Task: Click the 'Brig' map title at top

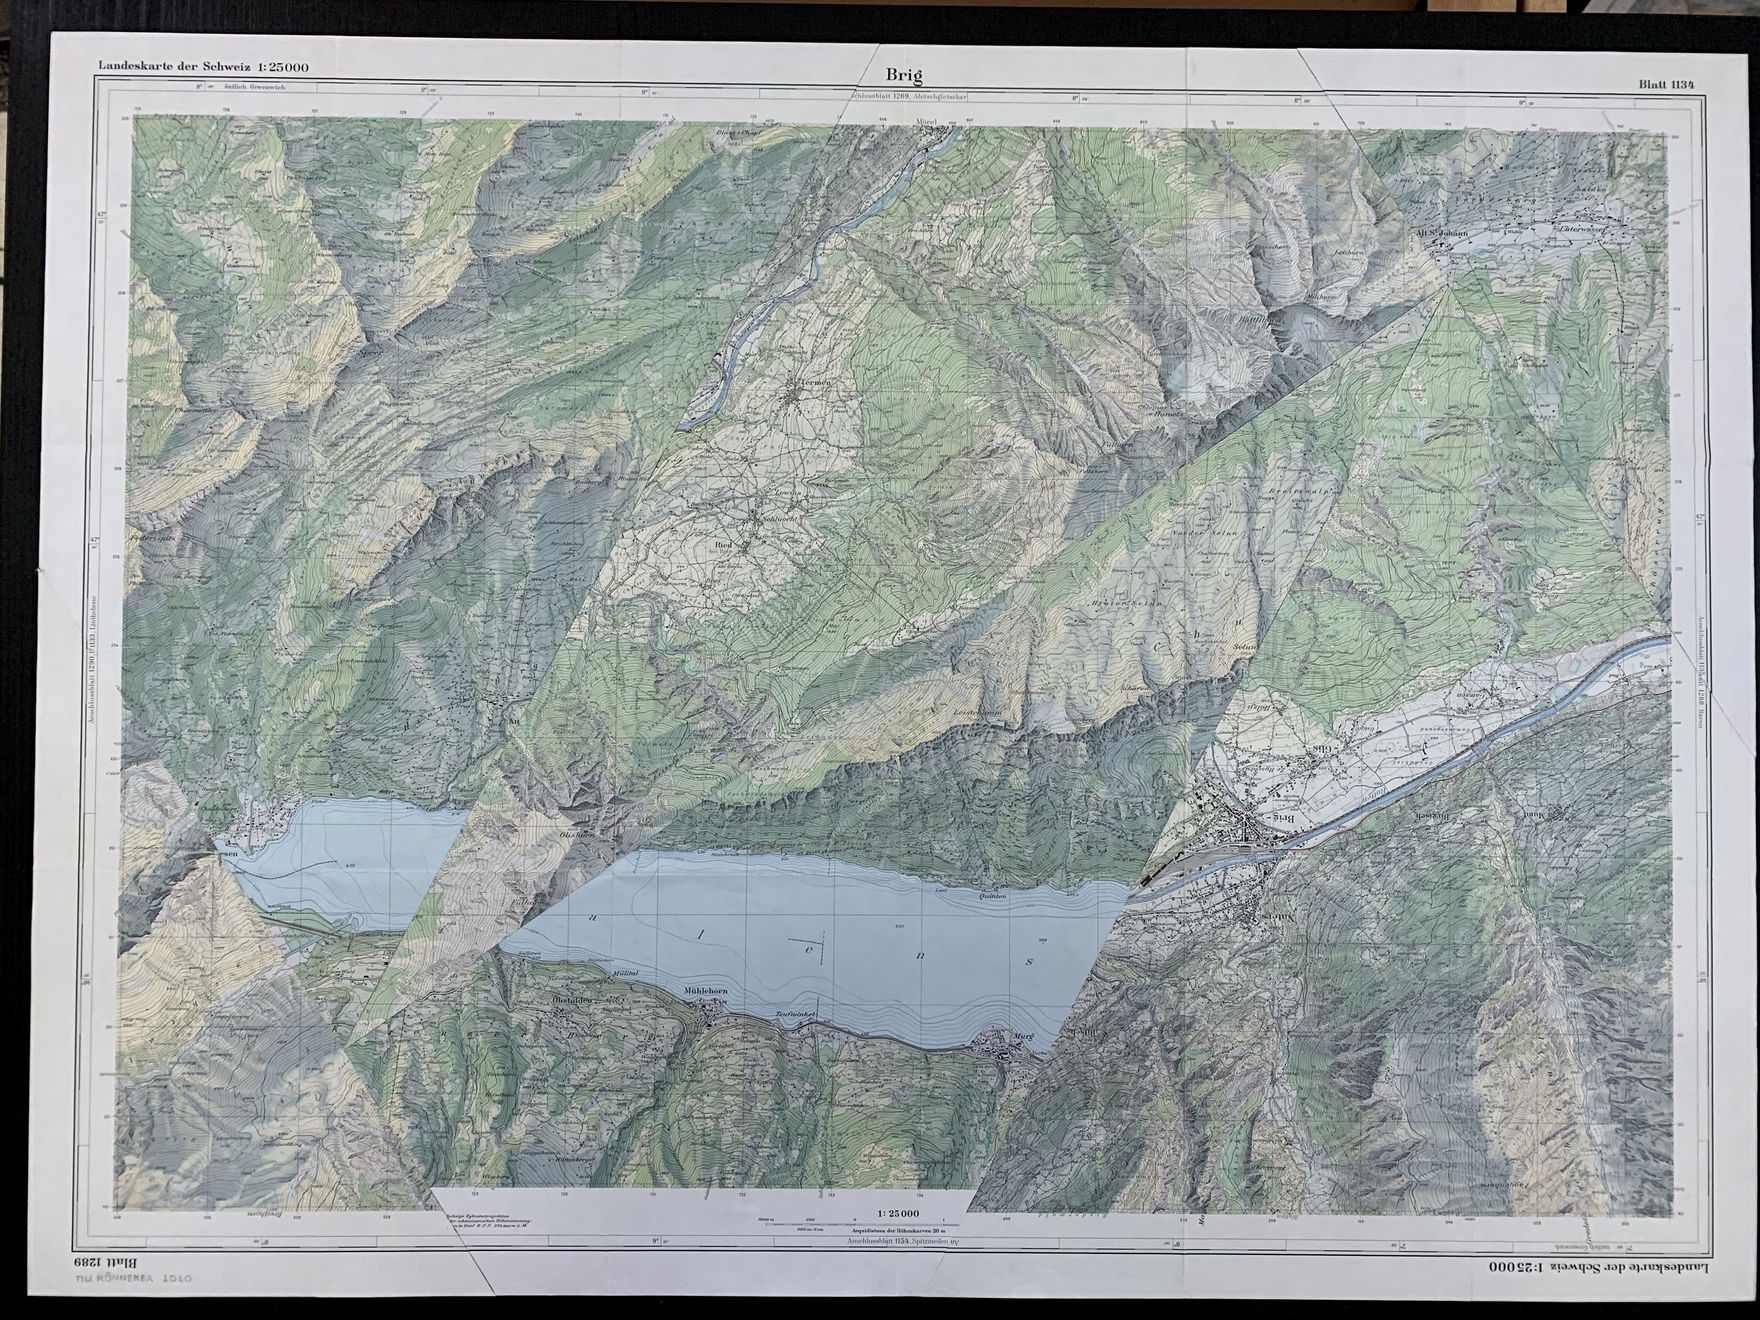Action: point(903,75)
